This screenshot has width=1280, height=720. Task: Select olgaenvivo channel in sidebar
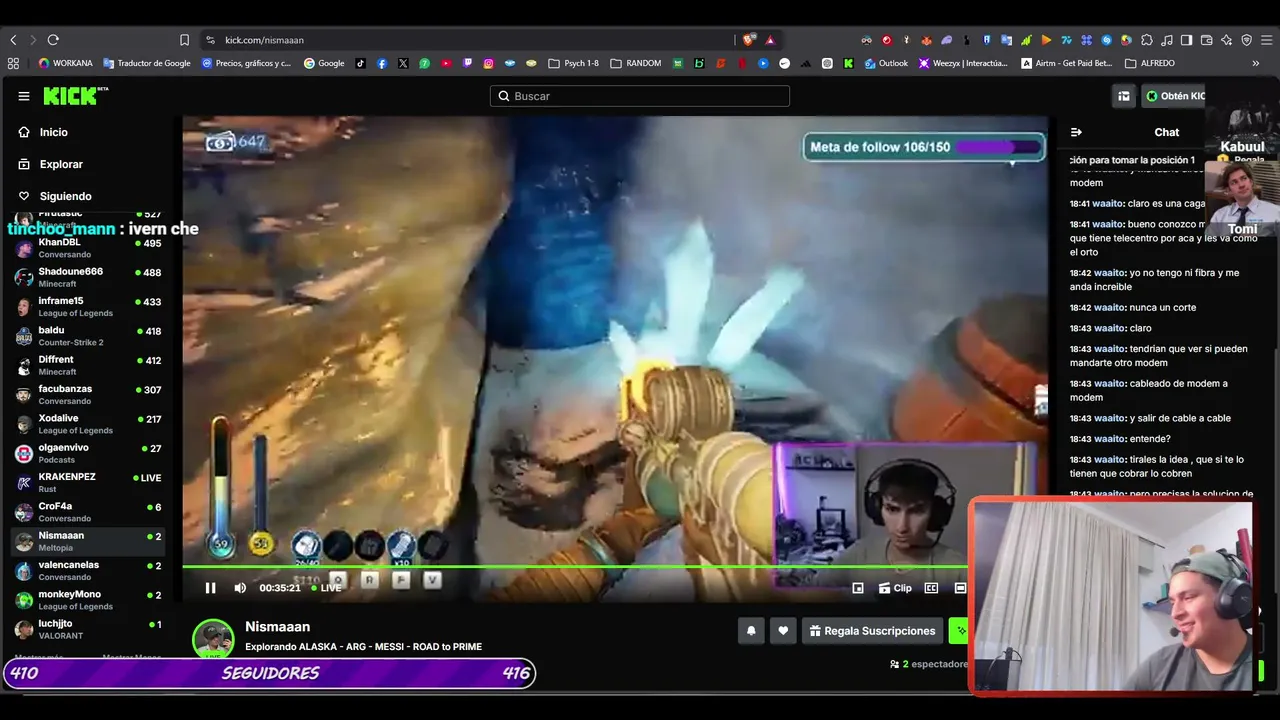pyautogui.click(x=88, y=453)
